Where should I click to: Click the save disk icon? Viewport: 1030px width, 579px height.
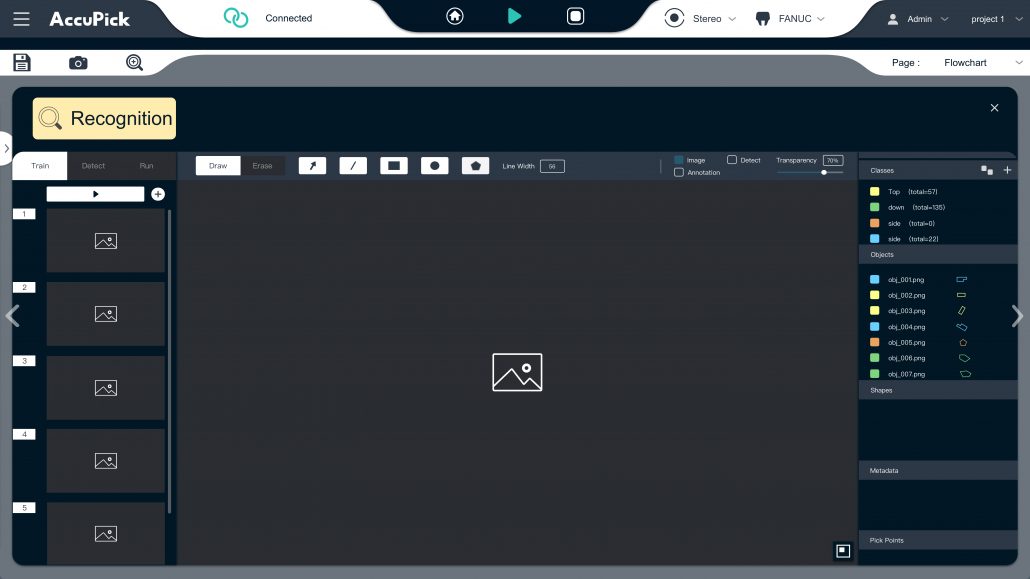click(x=22, y=63)
